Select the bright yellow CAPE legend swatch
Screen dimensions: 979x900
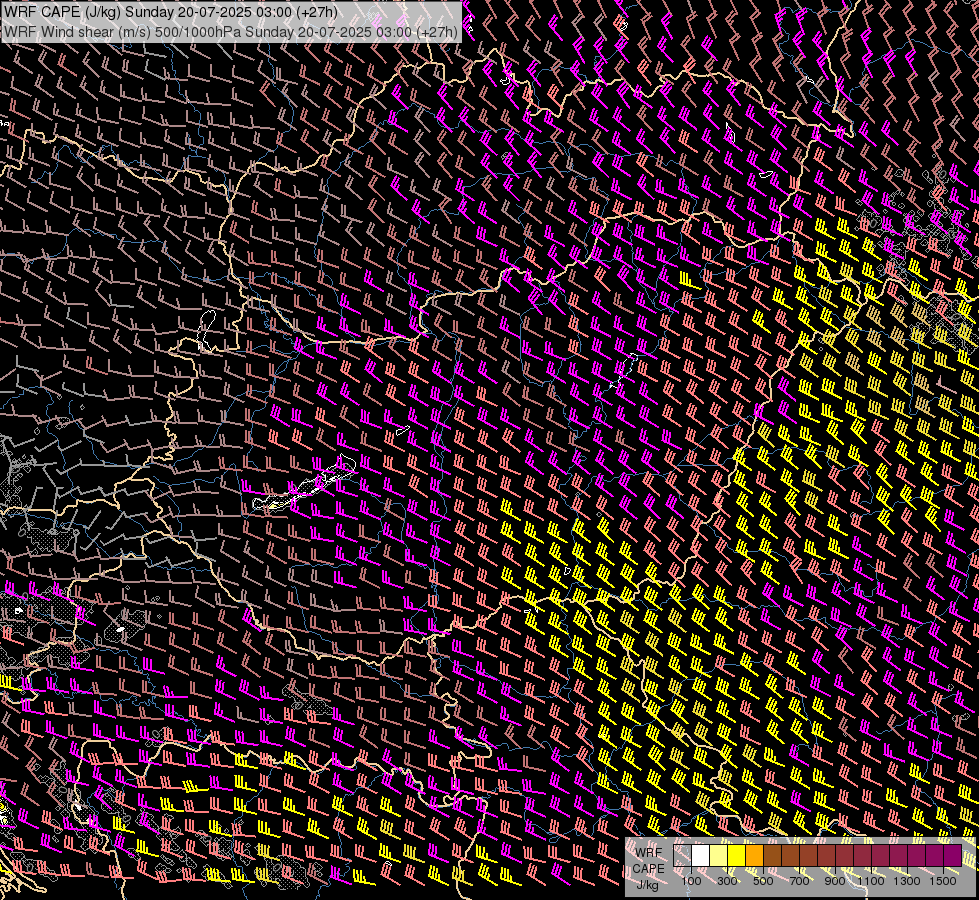[x=737, y=856]
